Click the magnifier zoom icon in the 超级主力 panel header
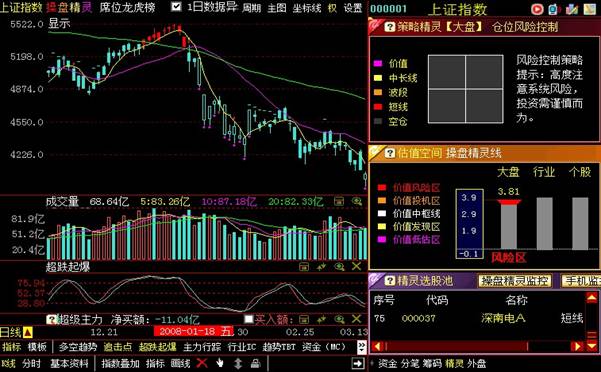 click(339, 319)
